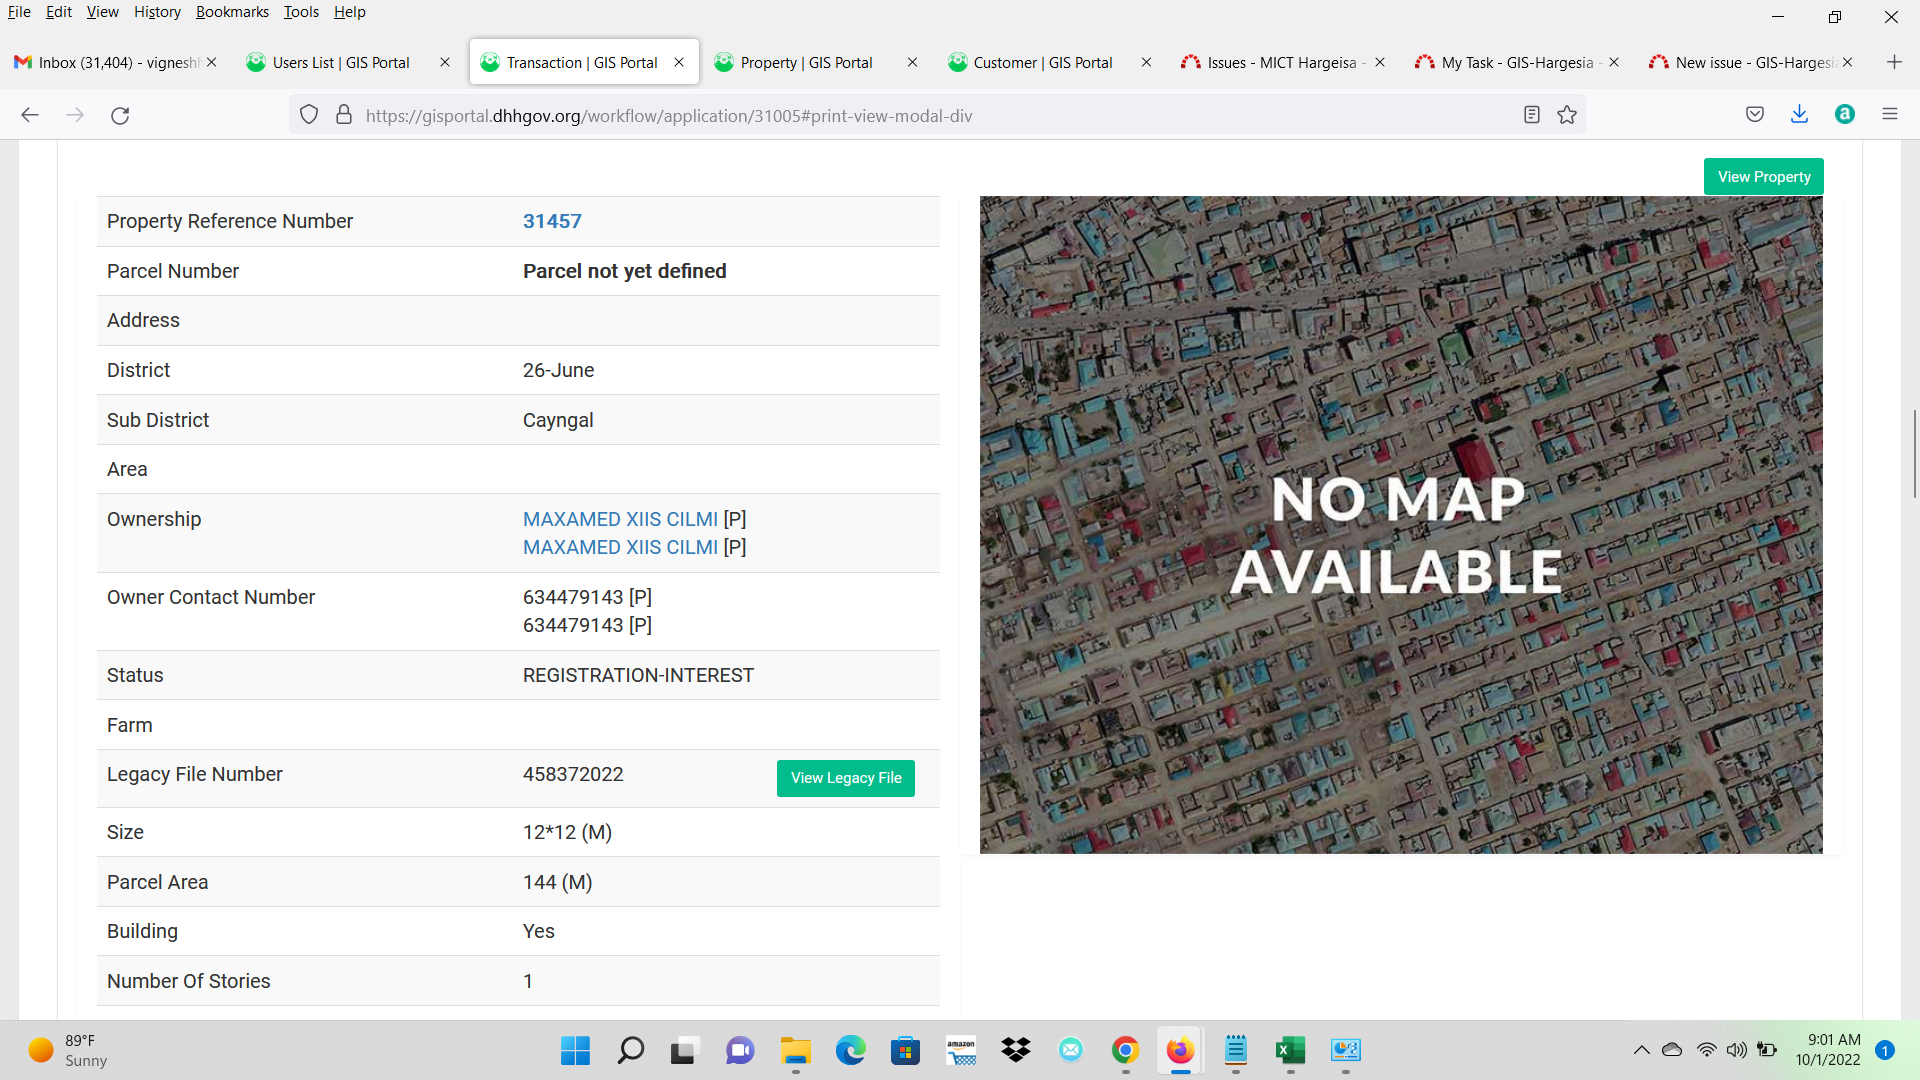Screen dimensions: 1920x1080
Task: Open a new browser tab
Action: tap(1894, 62)
